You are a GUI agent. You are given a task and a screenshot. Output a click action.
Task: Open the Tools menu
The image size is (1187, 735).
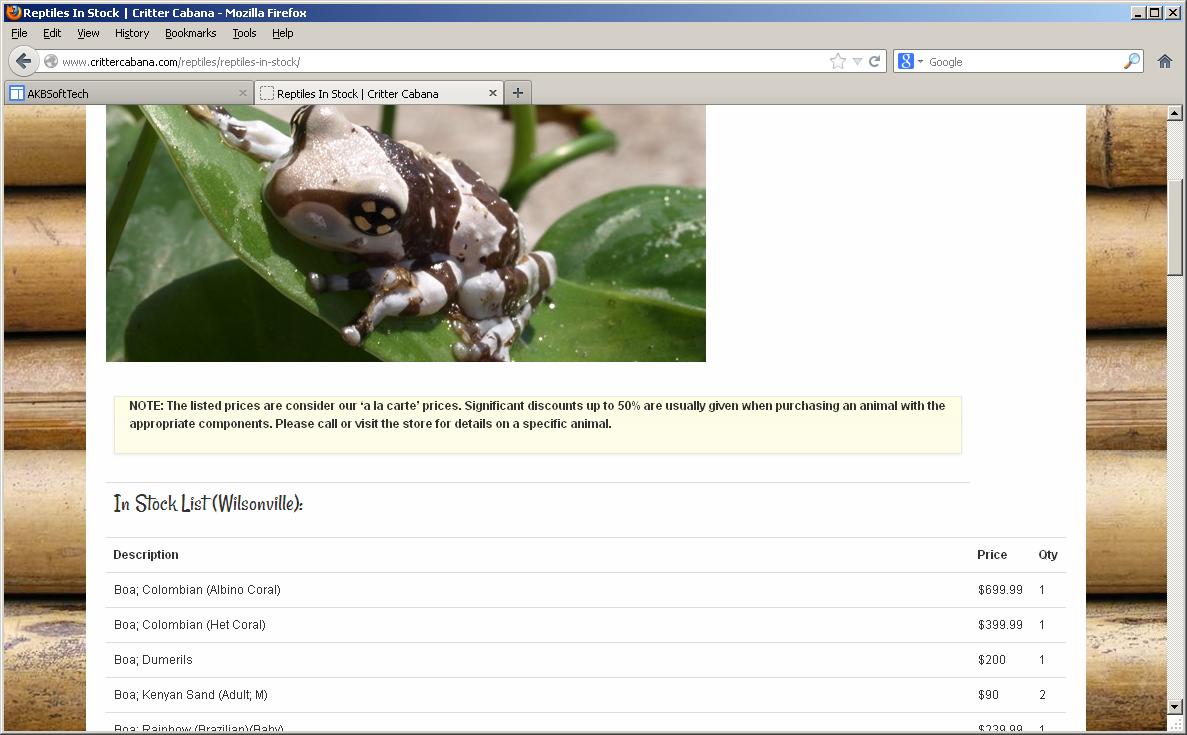point(244,33)
